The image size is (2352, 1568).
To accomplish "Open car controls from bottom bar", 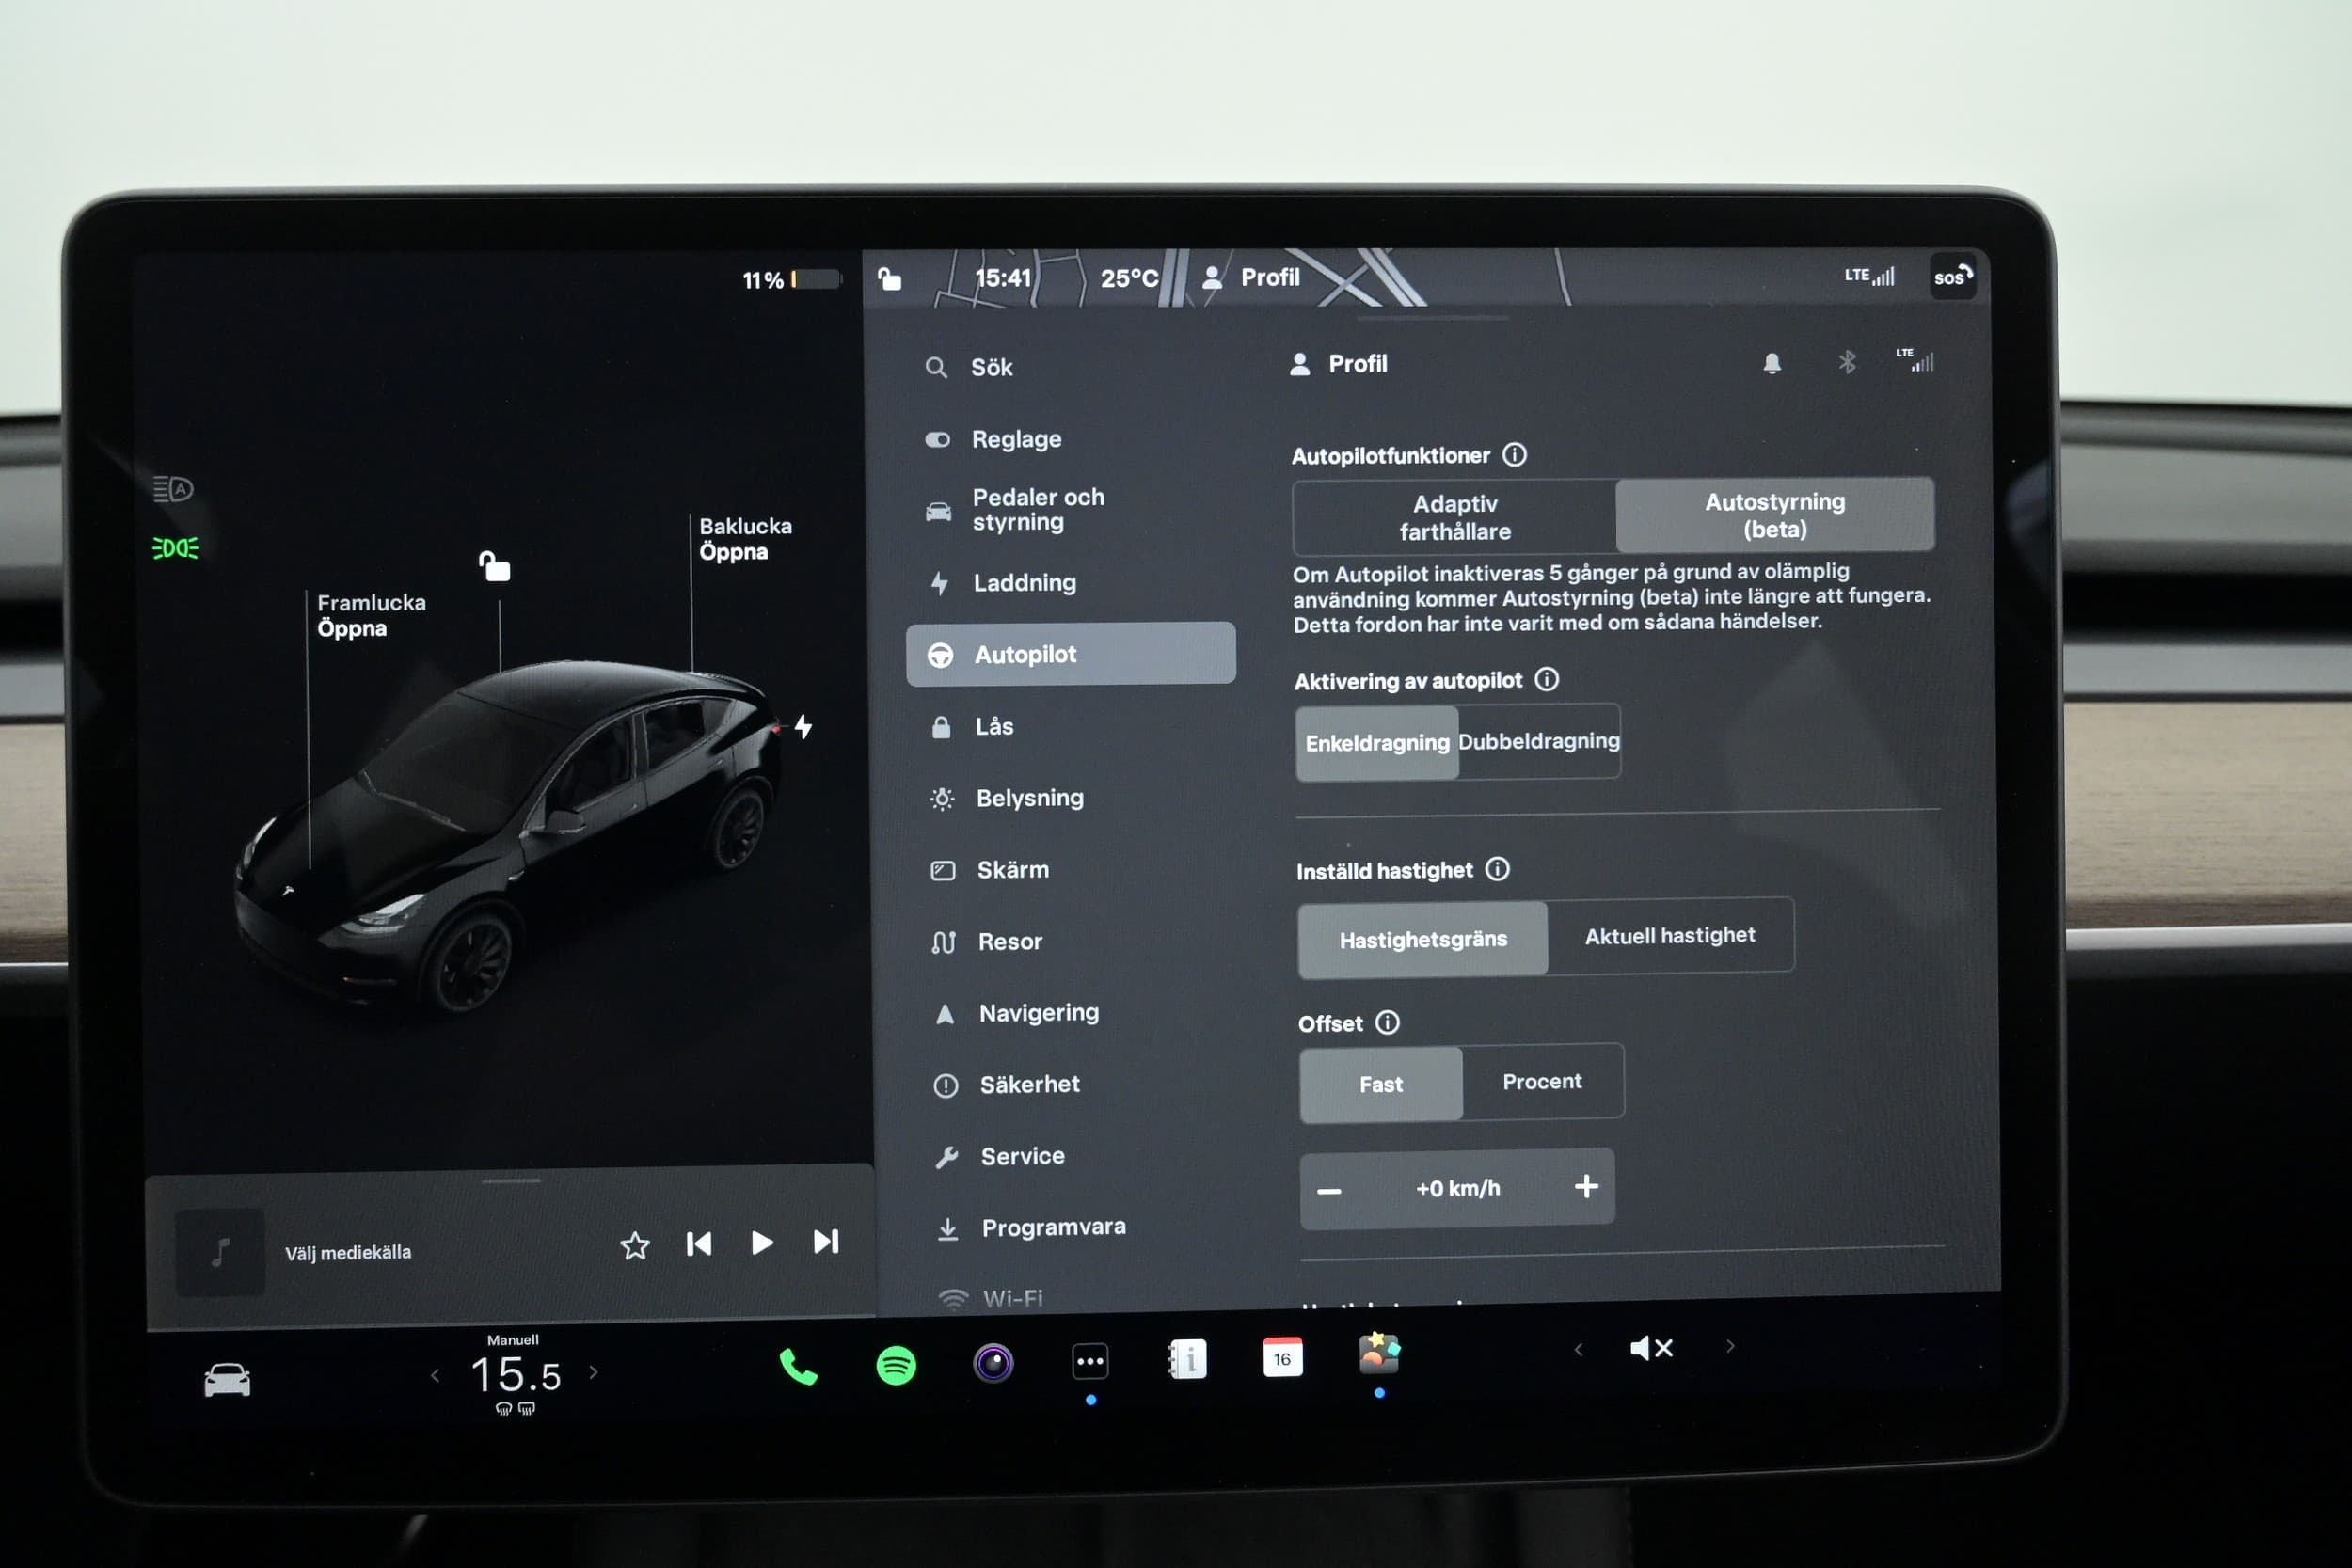I will (227, 1380).
